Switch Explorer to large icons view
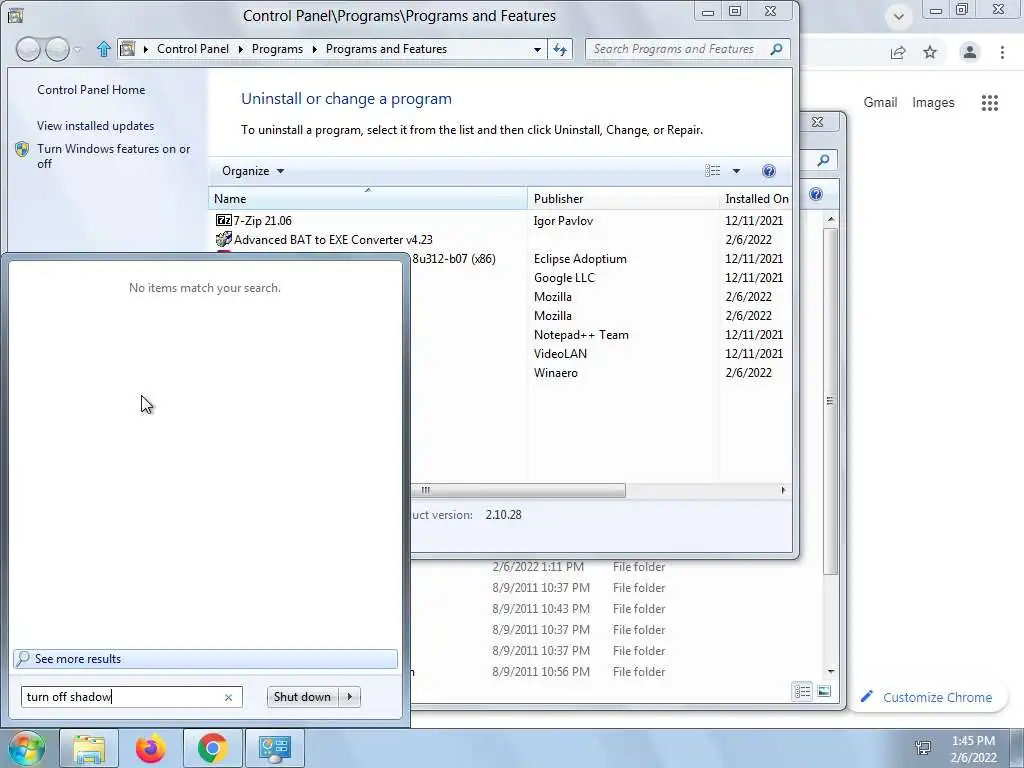Viewport: 1024px width, 768px height. [x=824, y=691]
